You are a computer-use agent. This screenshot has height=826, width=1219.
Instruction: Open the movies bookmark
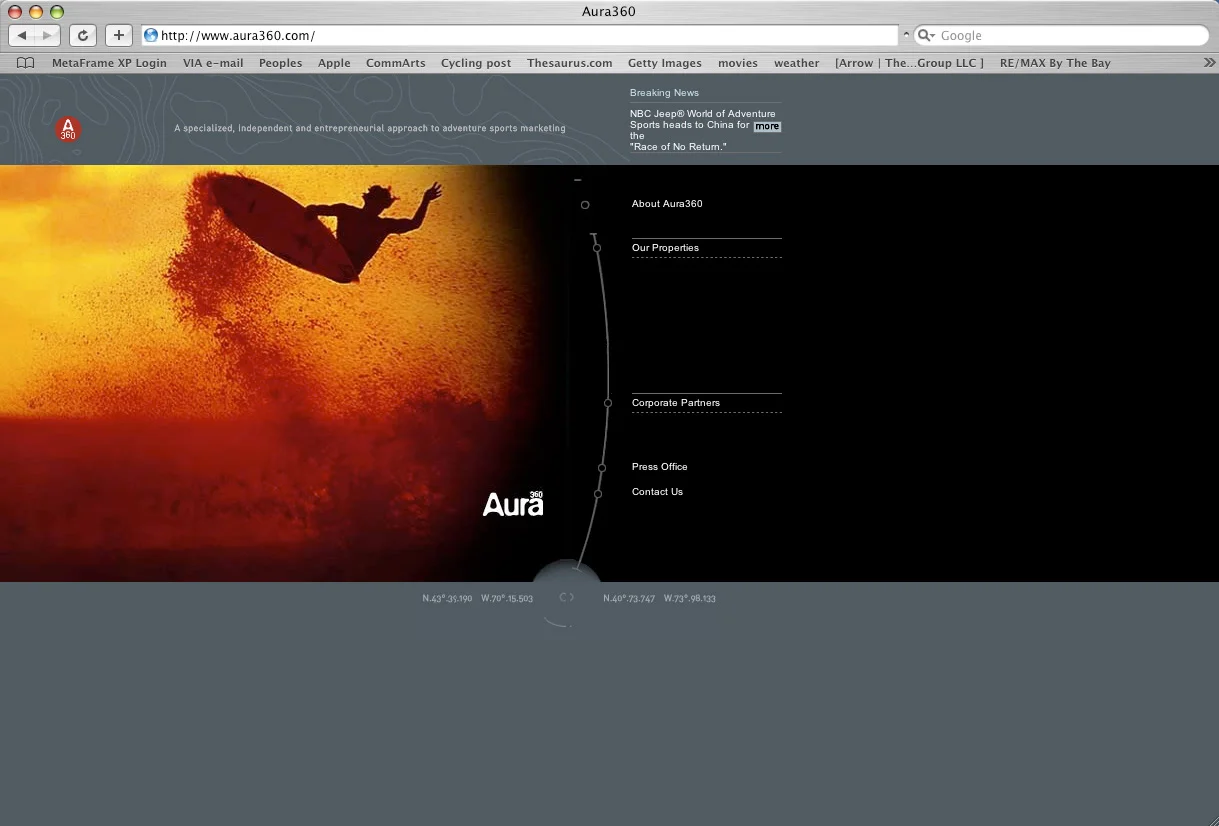[738, 63]
